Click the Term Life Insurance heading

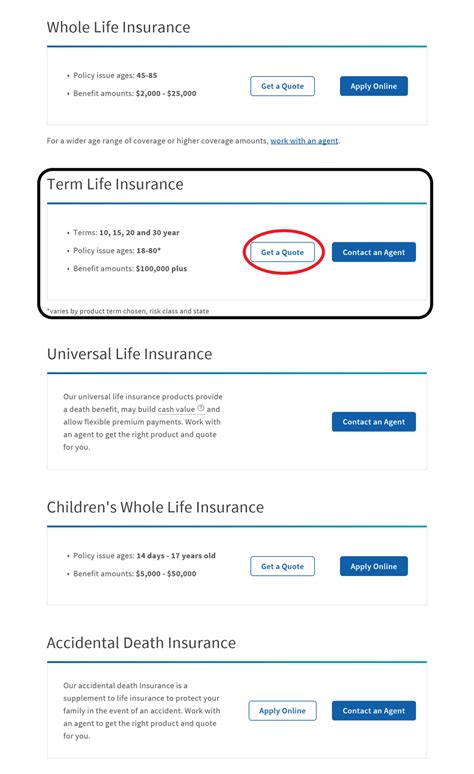click(x=115, y=184)
